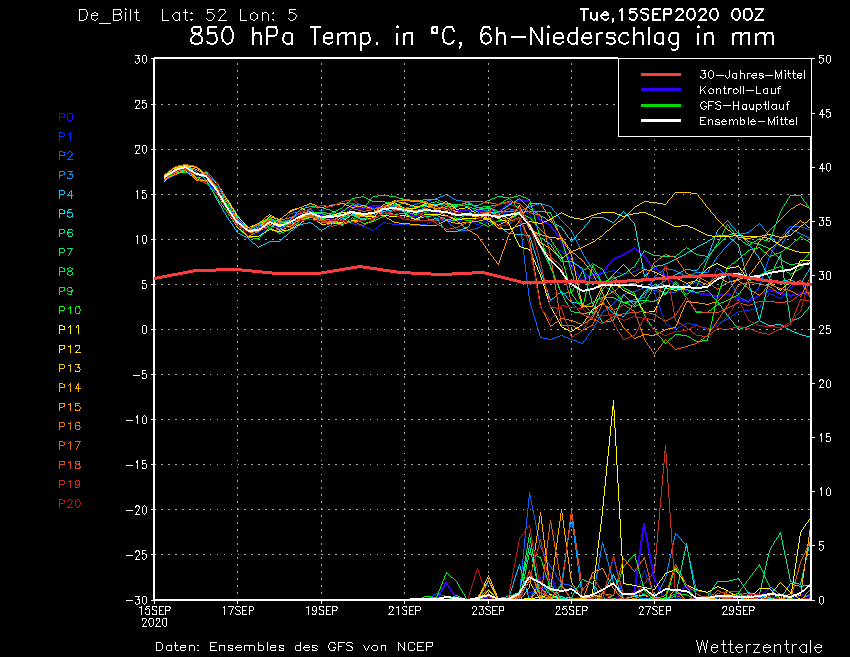Click the green GFS-Hauptlauf legend line
Screen dimensions: 850x657
(661, 105)
